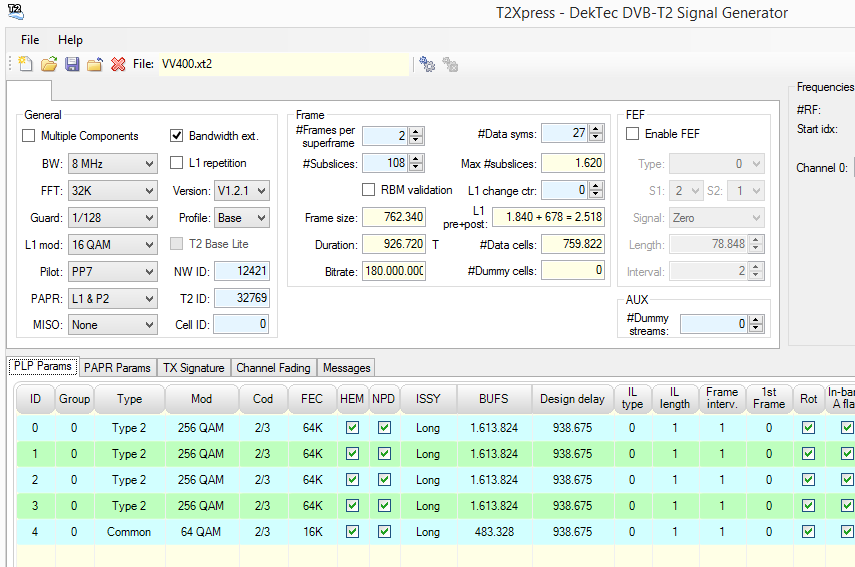855x567 pixels.
Task: Open the FFT 32K dropdown
Action: (x=113, y=191)
